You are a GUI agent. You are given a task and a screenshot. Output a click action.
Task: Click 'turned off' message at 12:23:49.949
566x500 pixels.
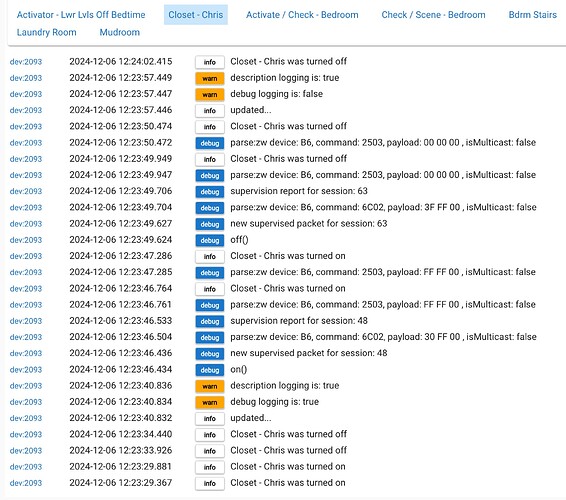(x=288, y=158)
